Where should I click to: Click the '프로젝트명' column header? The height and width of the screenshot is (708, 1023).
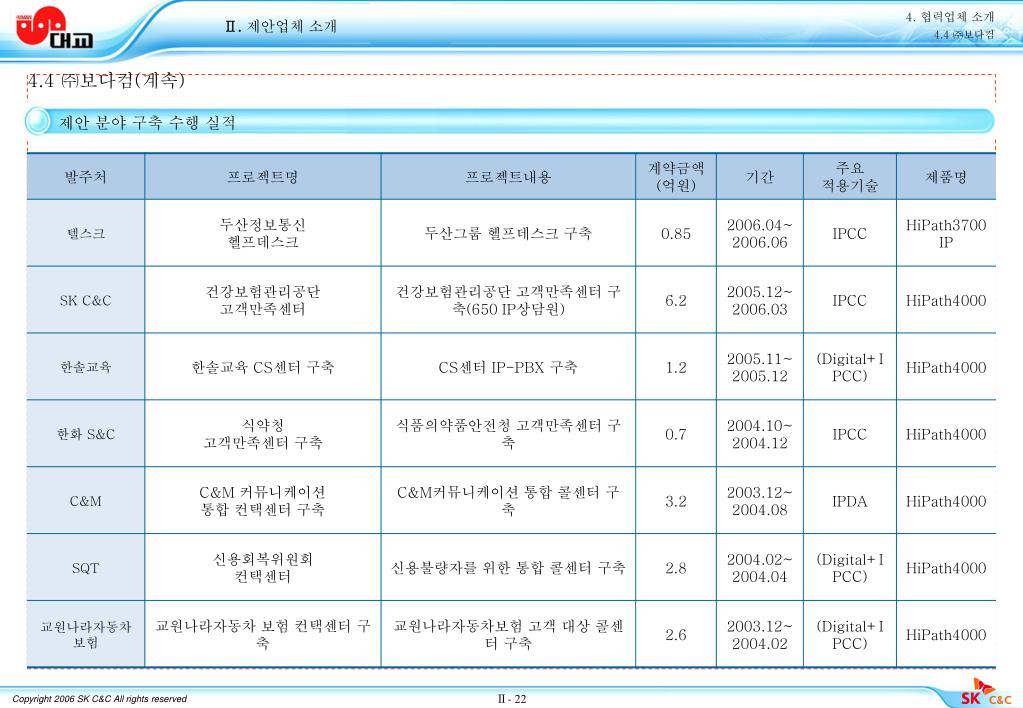[x=263, y=177]
